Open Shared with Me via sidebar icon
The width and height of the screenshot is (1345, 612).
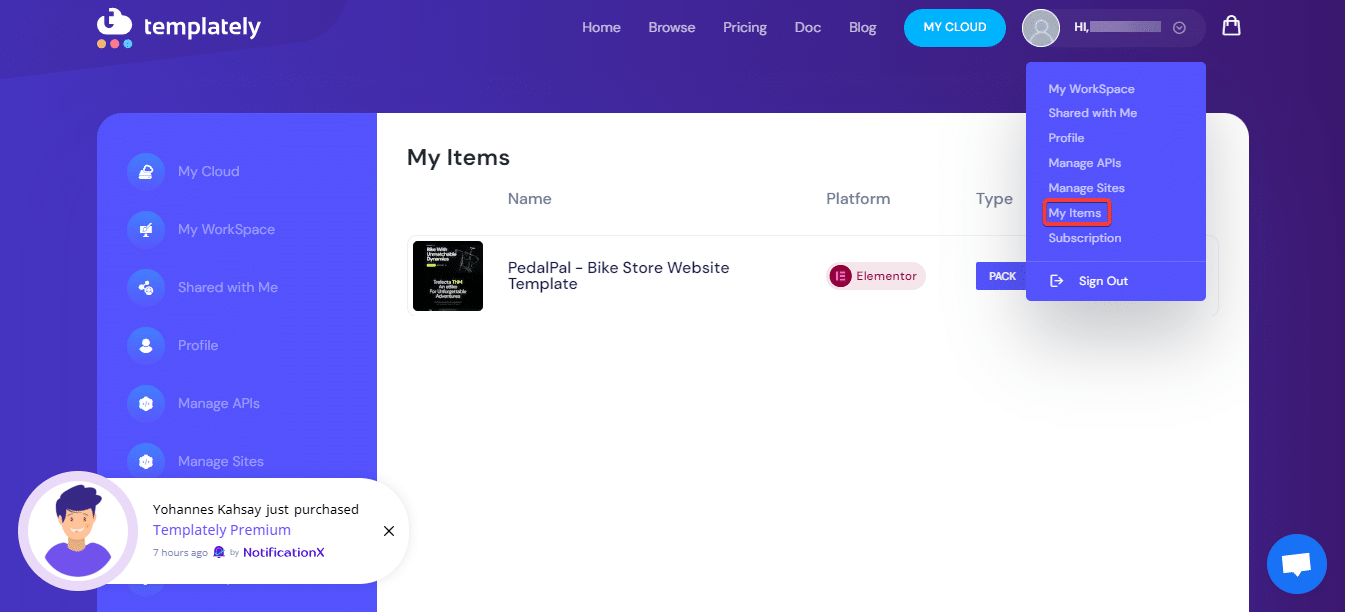click(147, 287)
